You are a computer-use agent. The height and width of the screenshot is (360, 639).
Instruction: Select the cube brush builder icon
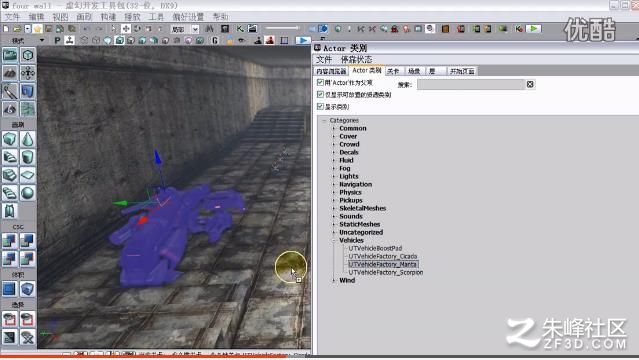pos(10,139)
